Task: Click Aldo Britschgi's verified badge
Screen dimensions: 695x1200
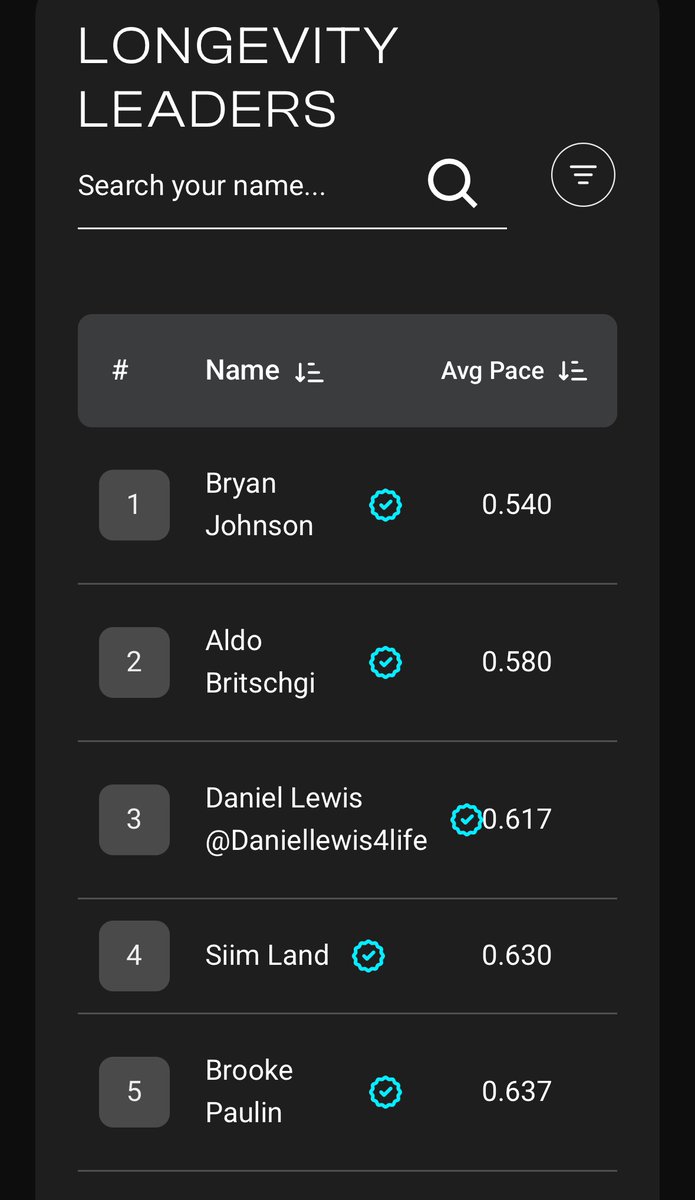Action: tap(386, 662)
